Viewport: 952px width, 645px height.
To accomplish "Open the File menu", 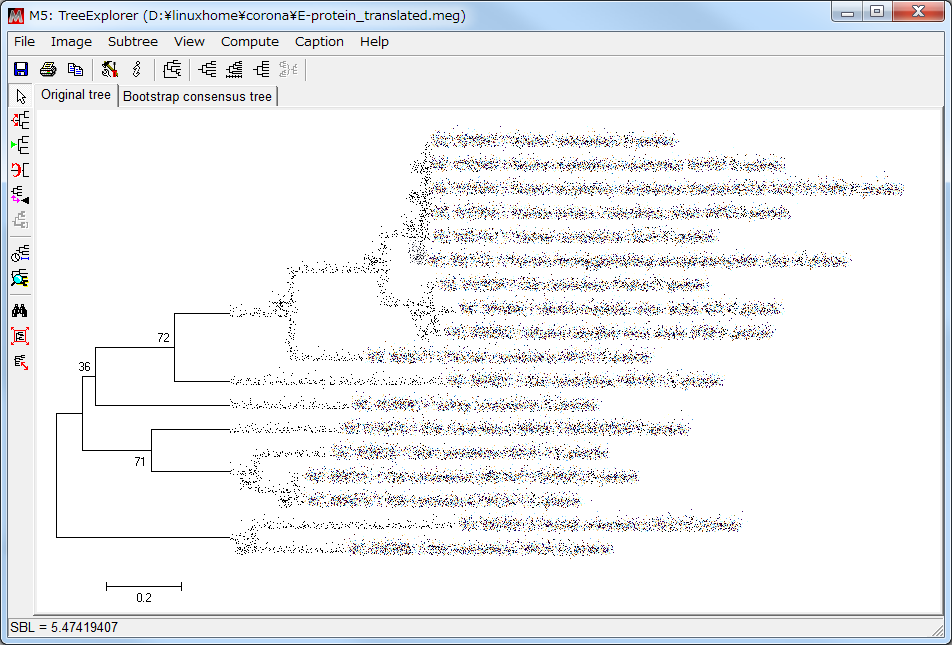I will (x=24, y=41).
